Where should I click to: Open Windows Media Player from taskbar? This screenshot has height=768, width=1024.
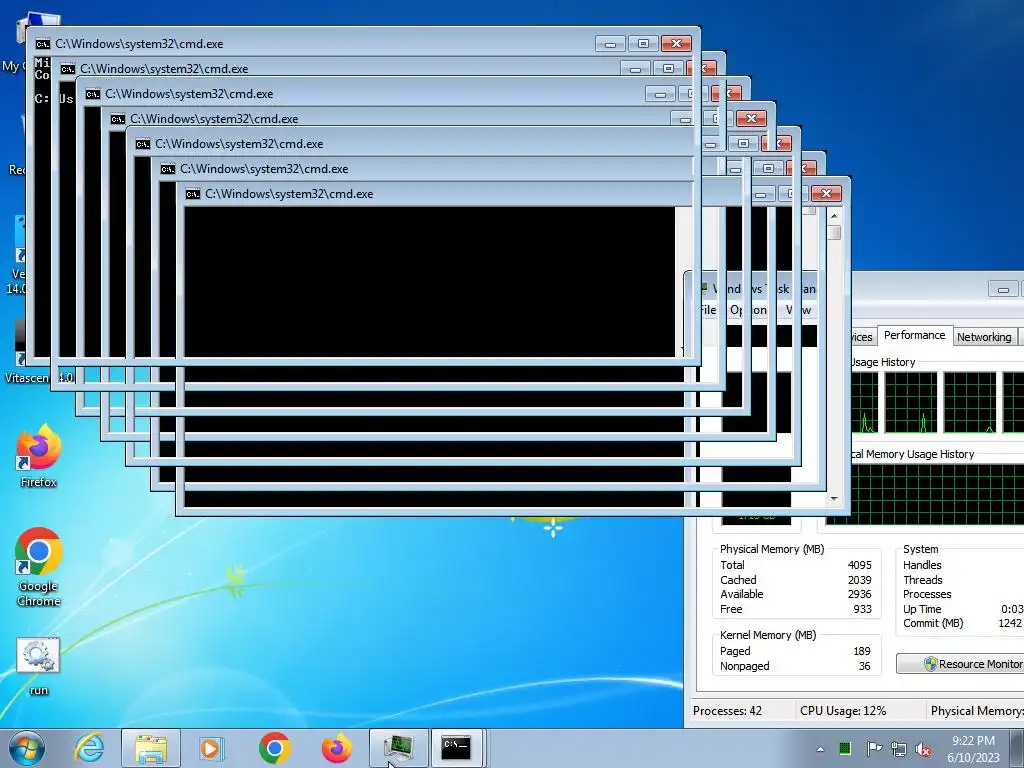click(x=212, y=748)
